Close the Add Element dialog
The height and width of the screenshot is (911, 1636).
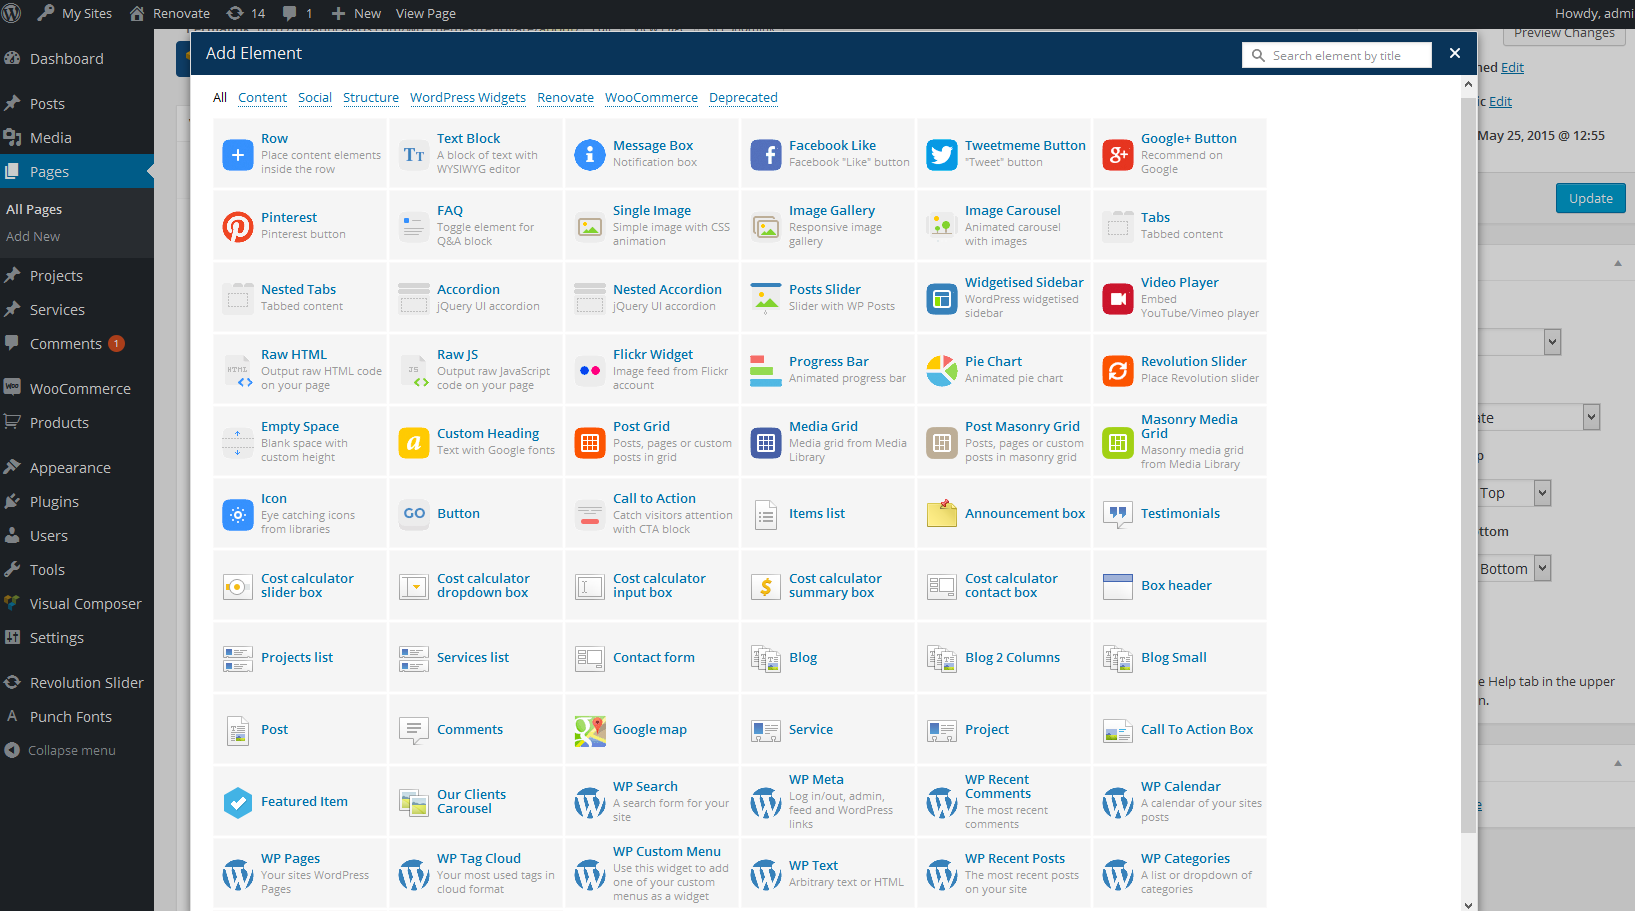coord(1455,54)
